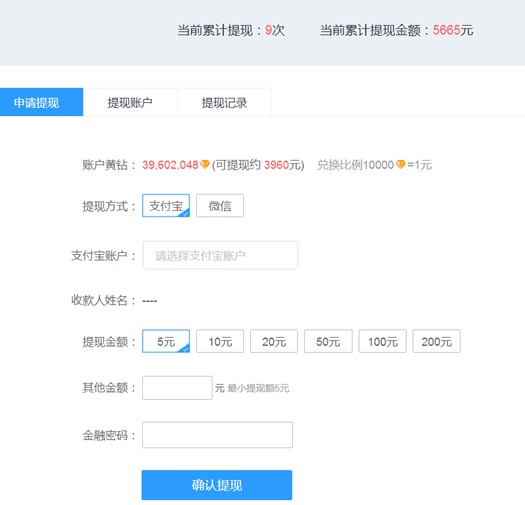Screen dimensions: 525x505
Task: Focus the 其他金额 input field
Action: coord(177,388)
